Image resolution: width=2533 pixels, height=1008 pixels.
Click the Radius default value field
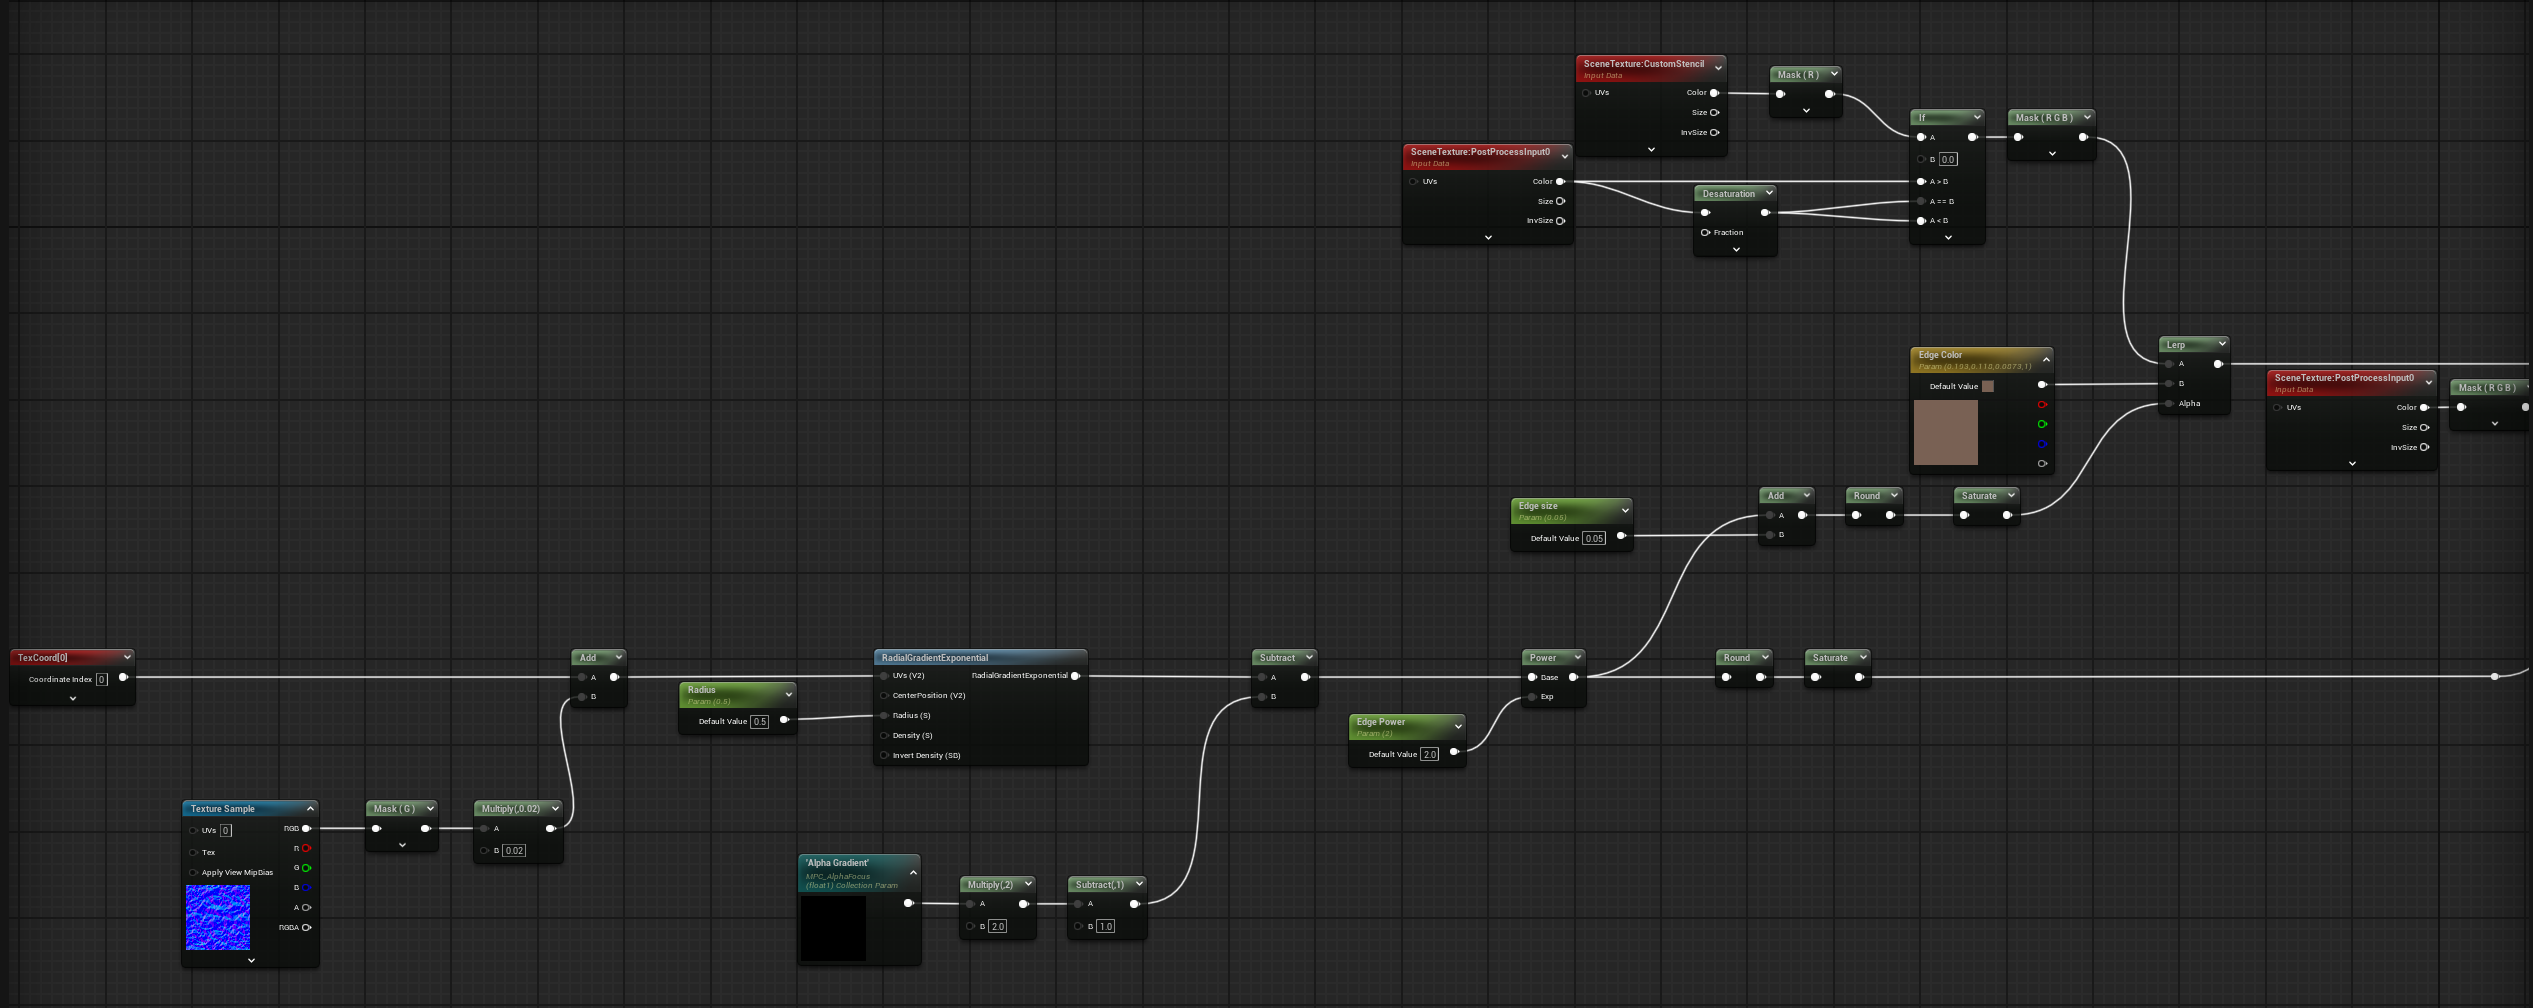[759, 721]
